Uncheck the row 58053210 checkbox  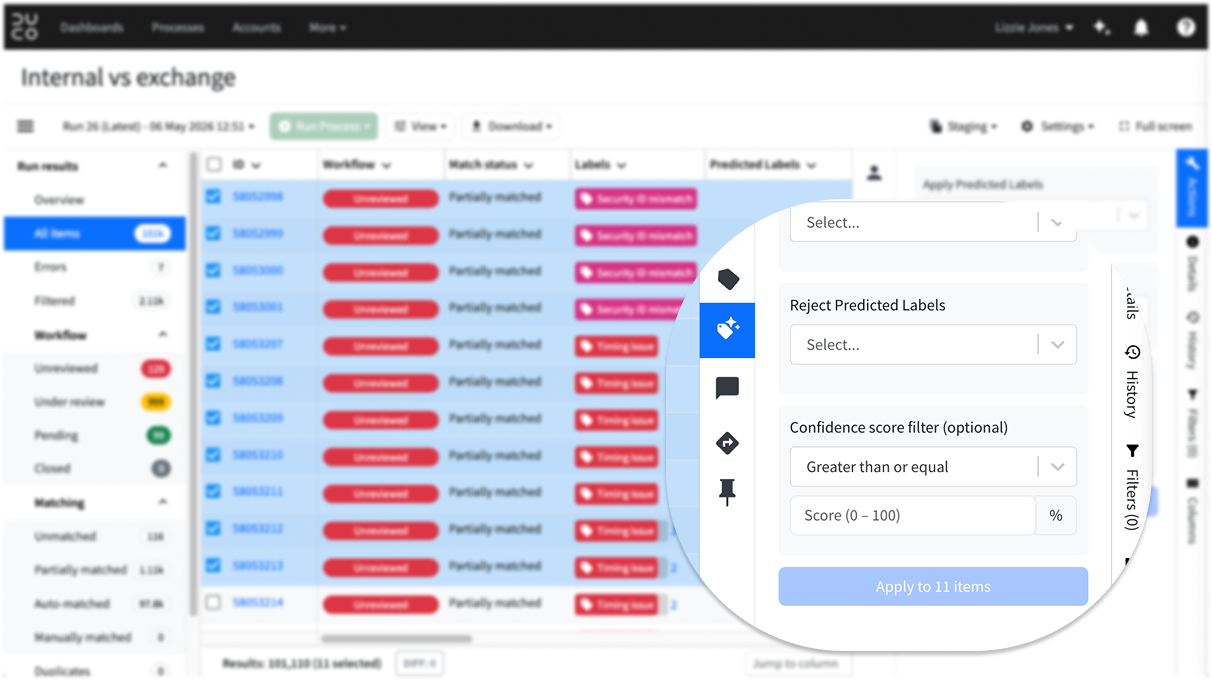[x=213, y=455]
